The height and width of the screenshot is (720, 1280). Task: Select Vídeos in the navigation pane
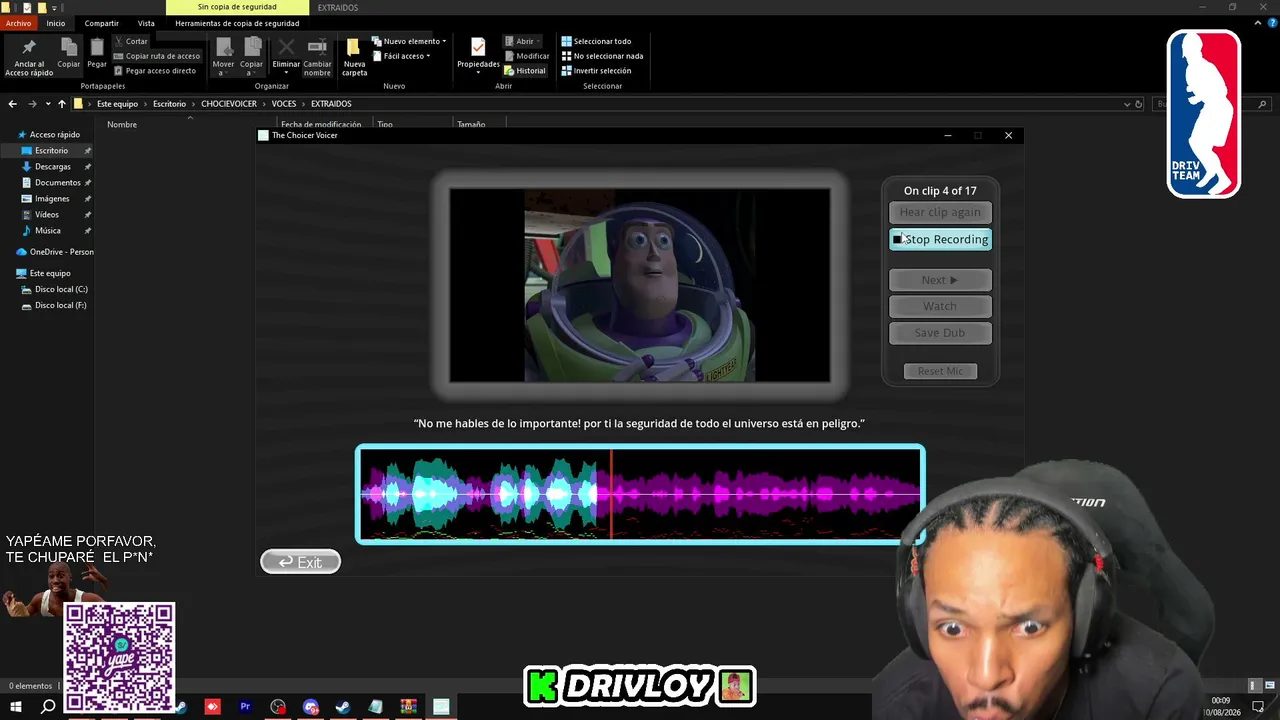coord(47,215)
